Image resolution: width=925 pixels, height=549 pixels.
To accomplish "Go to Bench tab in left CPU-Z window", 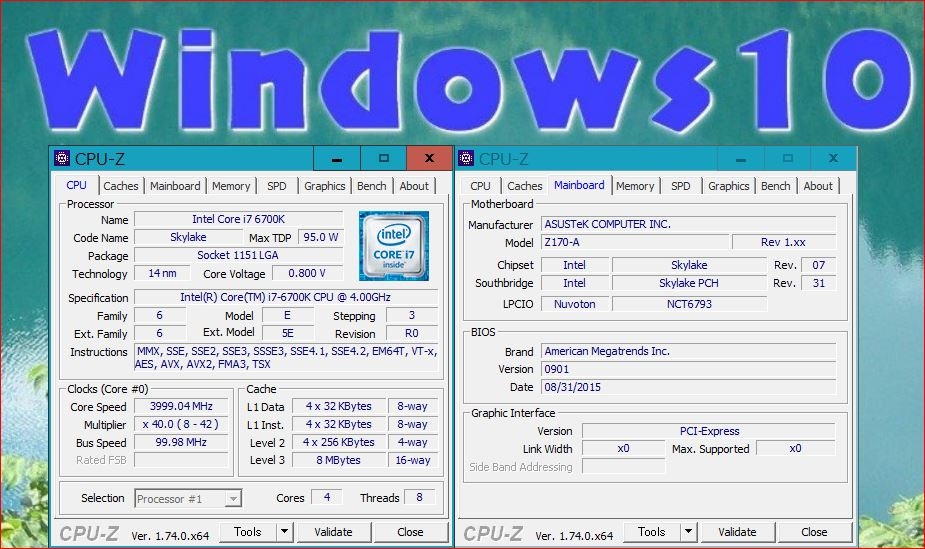I will click(x=372, y=186).
